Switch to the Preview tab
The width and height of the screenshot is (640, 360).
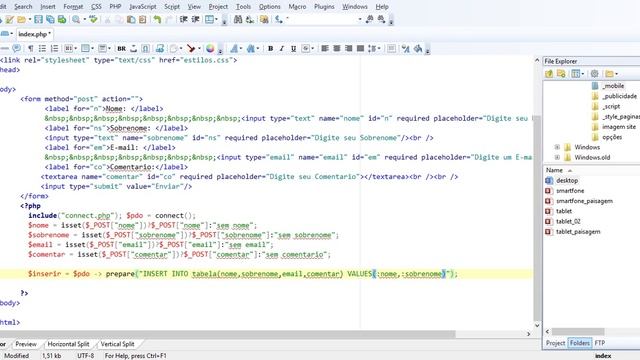(x=26, y=344)
